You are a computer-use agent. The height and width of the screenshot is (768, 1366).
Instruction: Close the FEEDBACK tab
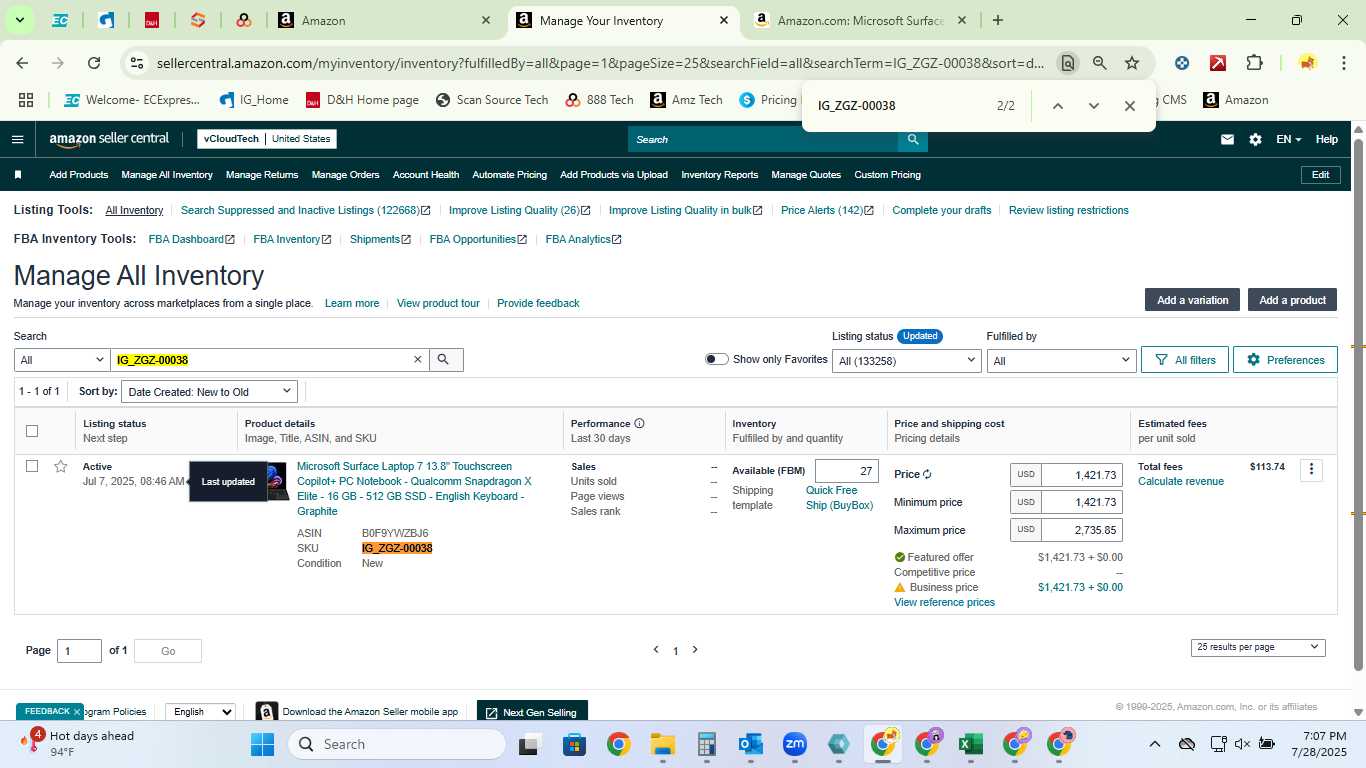(x=76, y=712)
